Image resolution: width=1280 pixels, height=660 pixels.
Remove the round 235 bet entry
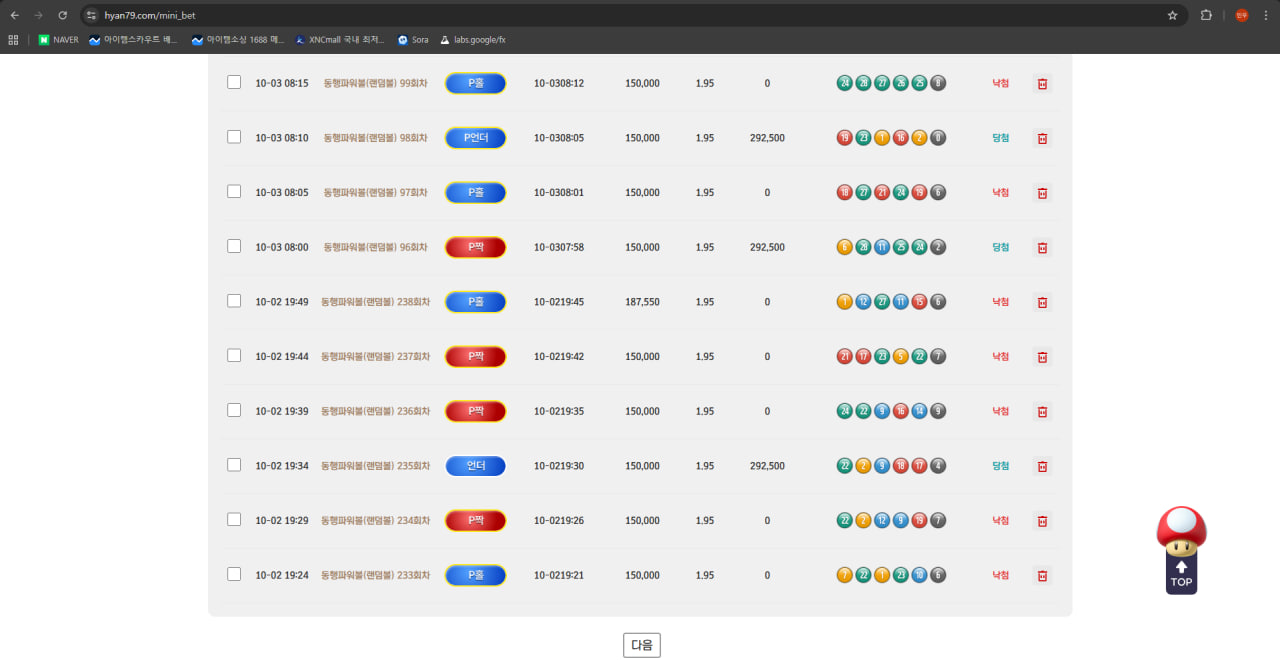(x=1042, y=466)
